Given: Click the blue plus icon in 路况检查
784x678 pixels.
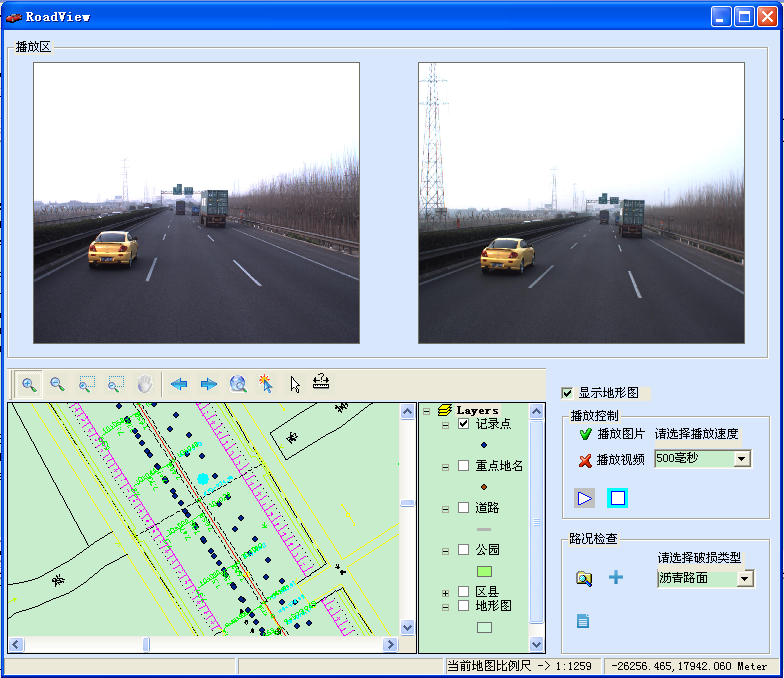Looking at the screenshot, I should tap(616, 577).
